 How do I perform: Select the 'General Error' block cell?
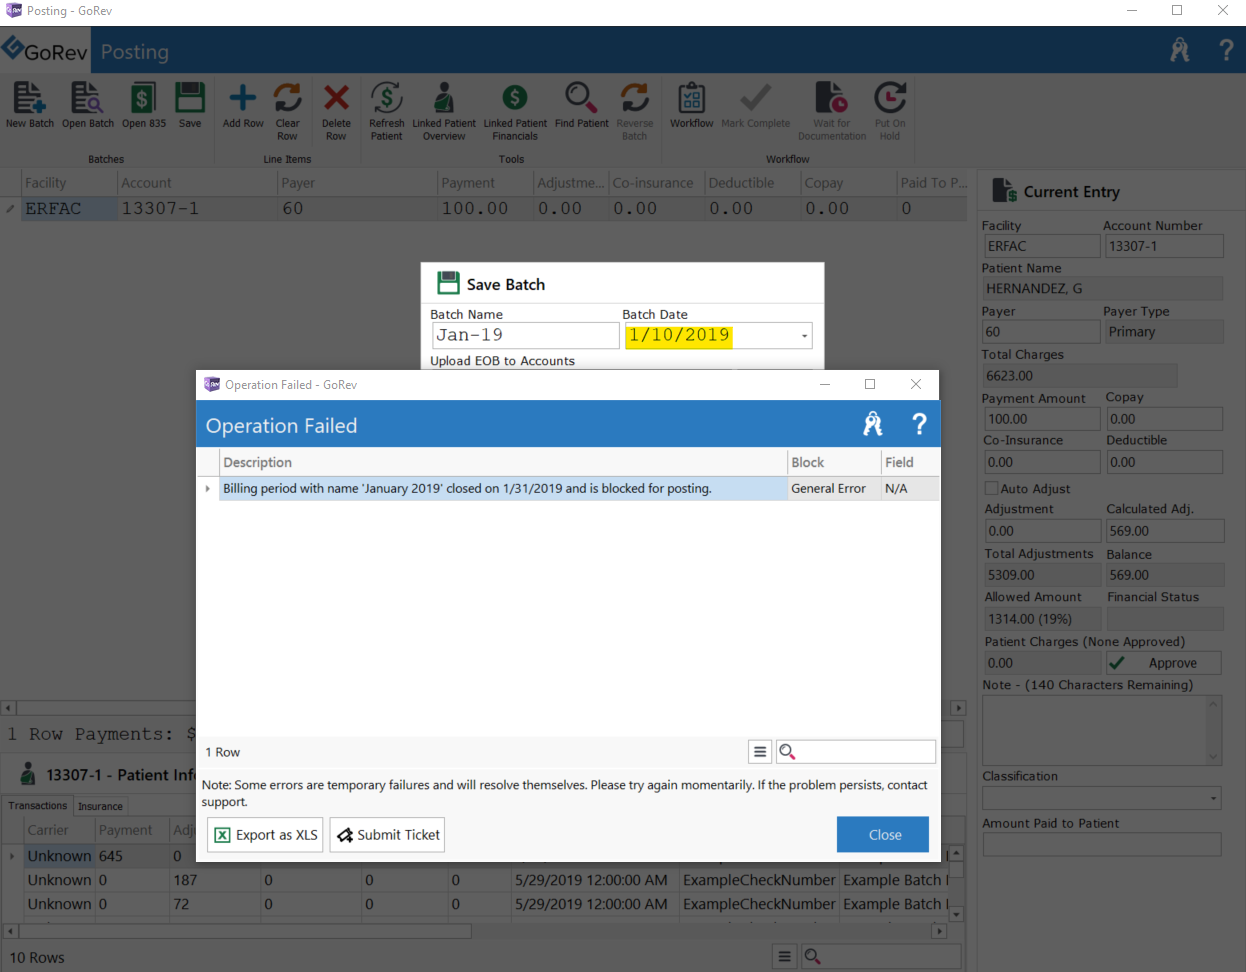tap(834, 488)
